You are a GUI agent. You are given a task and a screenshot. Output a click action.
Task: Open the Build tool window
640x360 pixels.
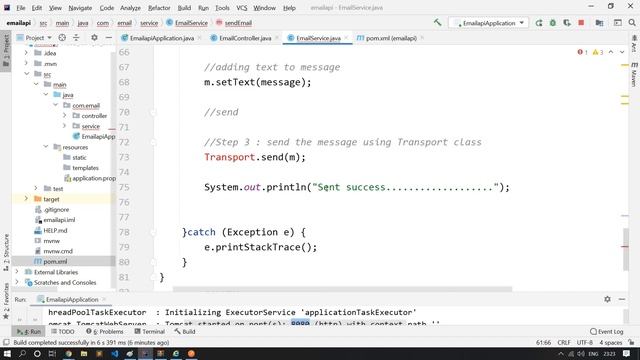point(185,331)
